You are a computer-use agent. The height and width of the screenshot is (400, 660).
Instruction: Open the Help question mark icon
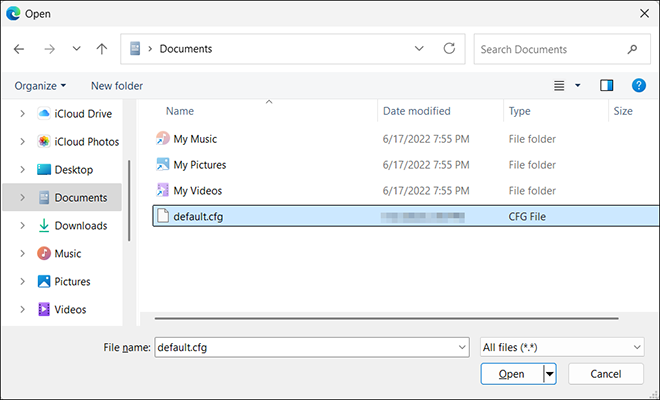click(638, 86)
